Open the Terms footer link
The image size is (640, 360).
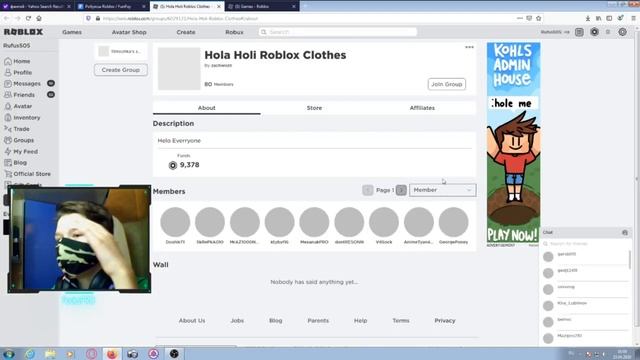coord(401,321)
